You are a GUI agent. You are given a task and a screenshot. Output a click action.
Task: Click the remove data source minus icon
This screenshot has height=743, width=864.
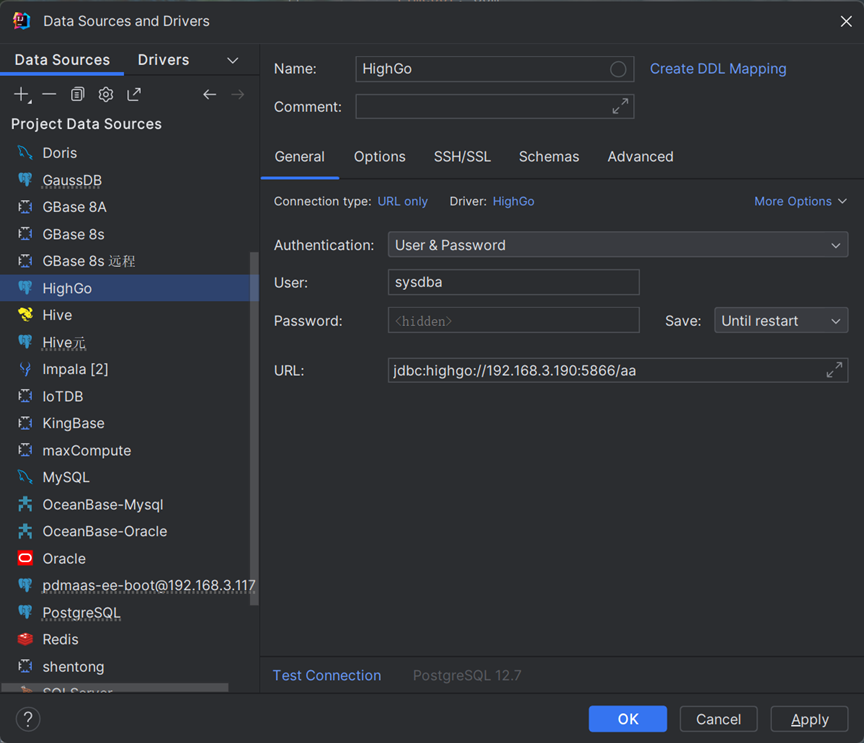pyautogui.click(x=49, y=94)
